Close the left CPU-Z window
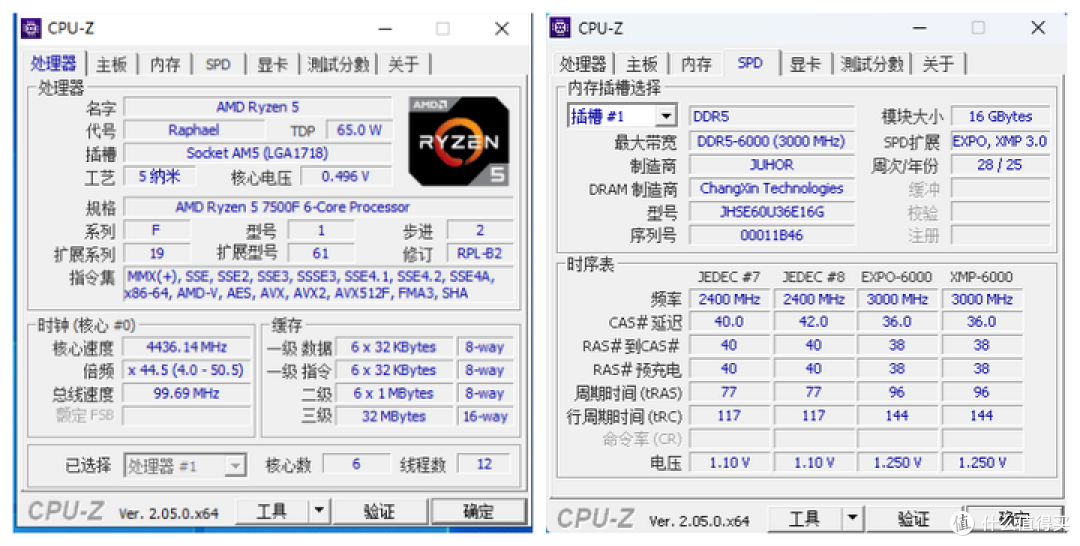This screenshot has width=1080, height=546. 502,29
